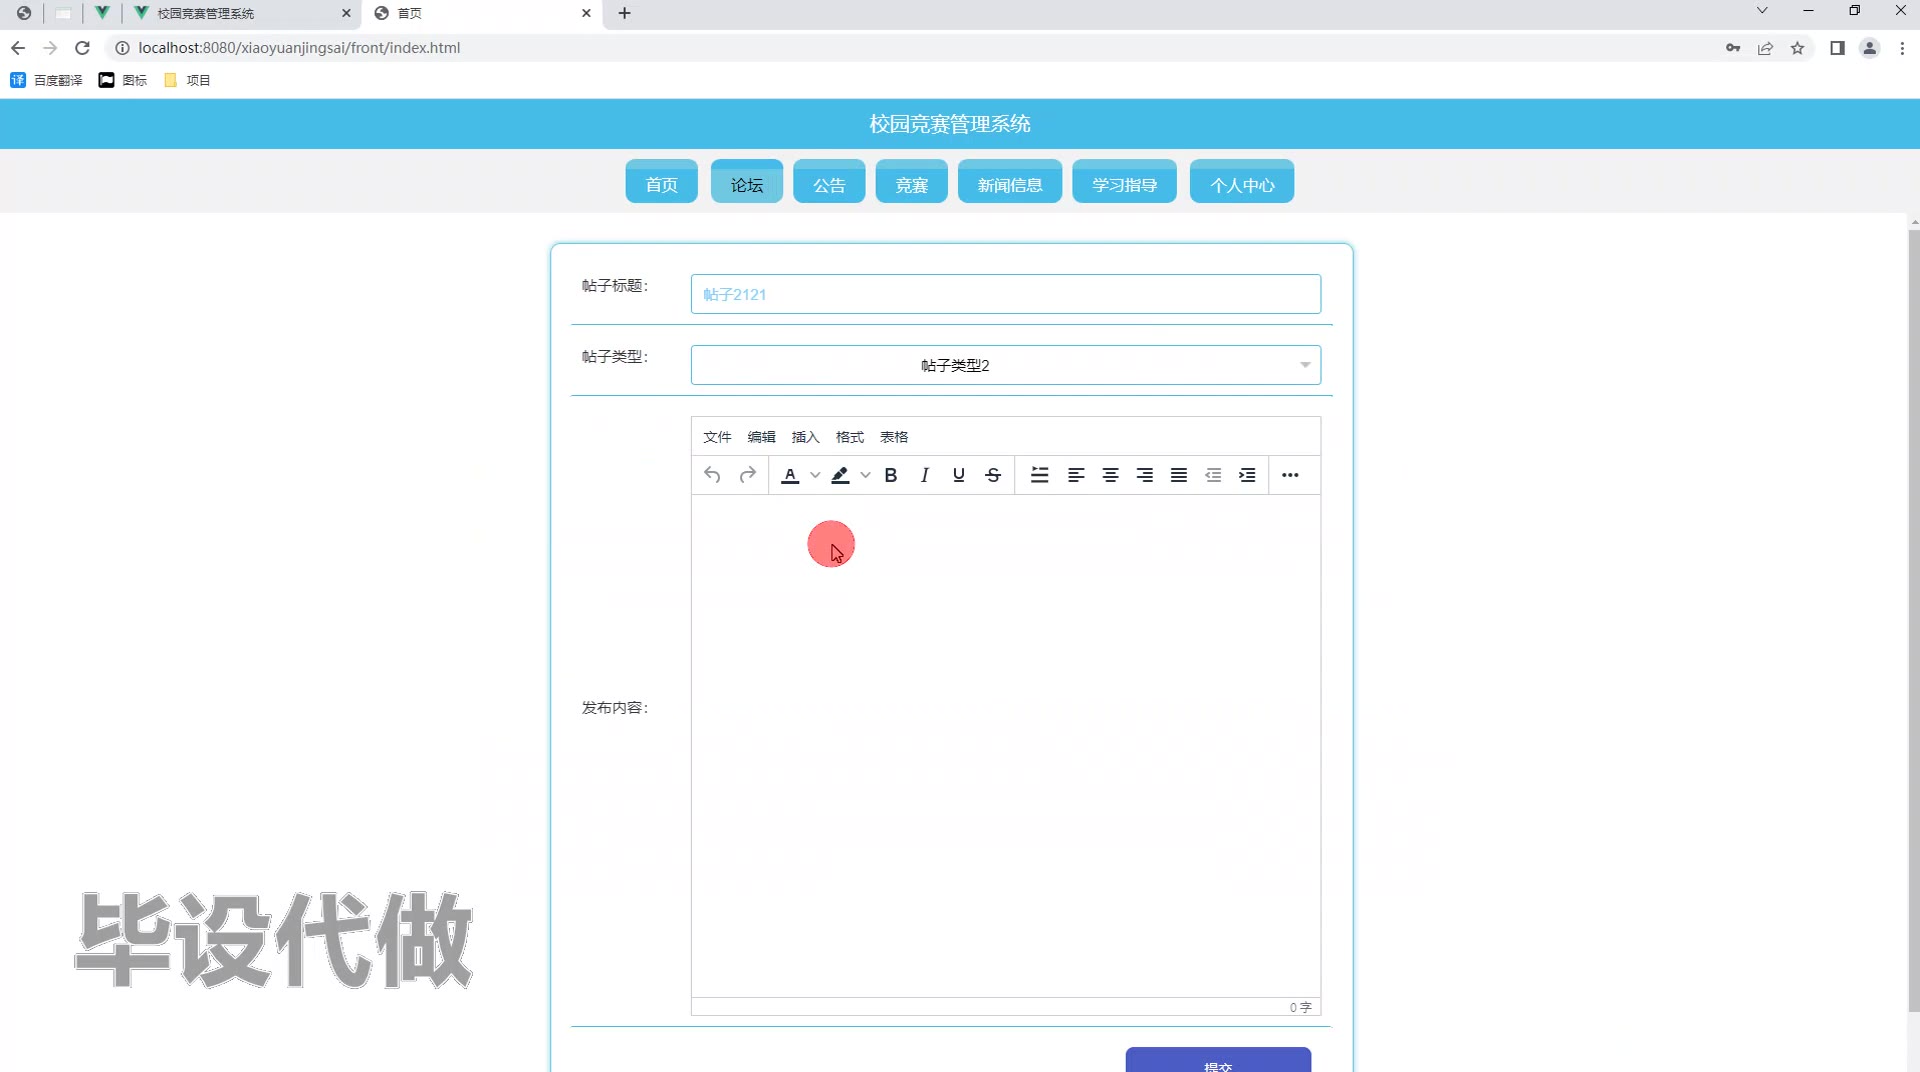1920x1072 pixels.
Task: Toggle strikethrough formatting
Action: point(993,475)
